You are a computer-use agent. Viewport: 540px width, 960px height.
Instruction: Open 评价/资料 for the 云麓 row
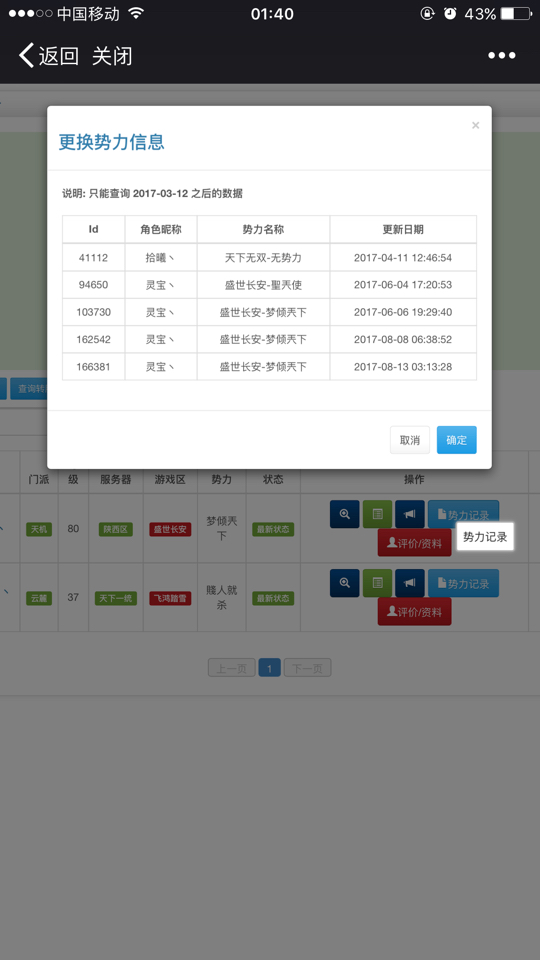(414, 612)
